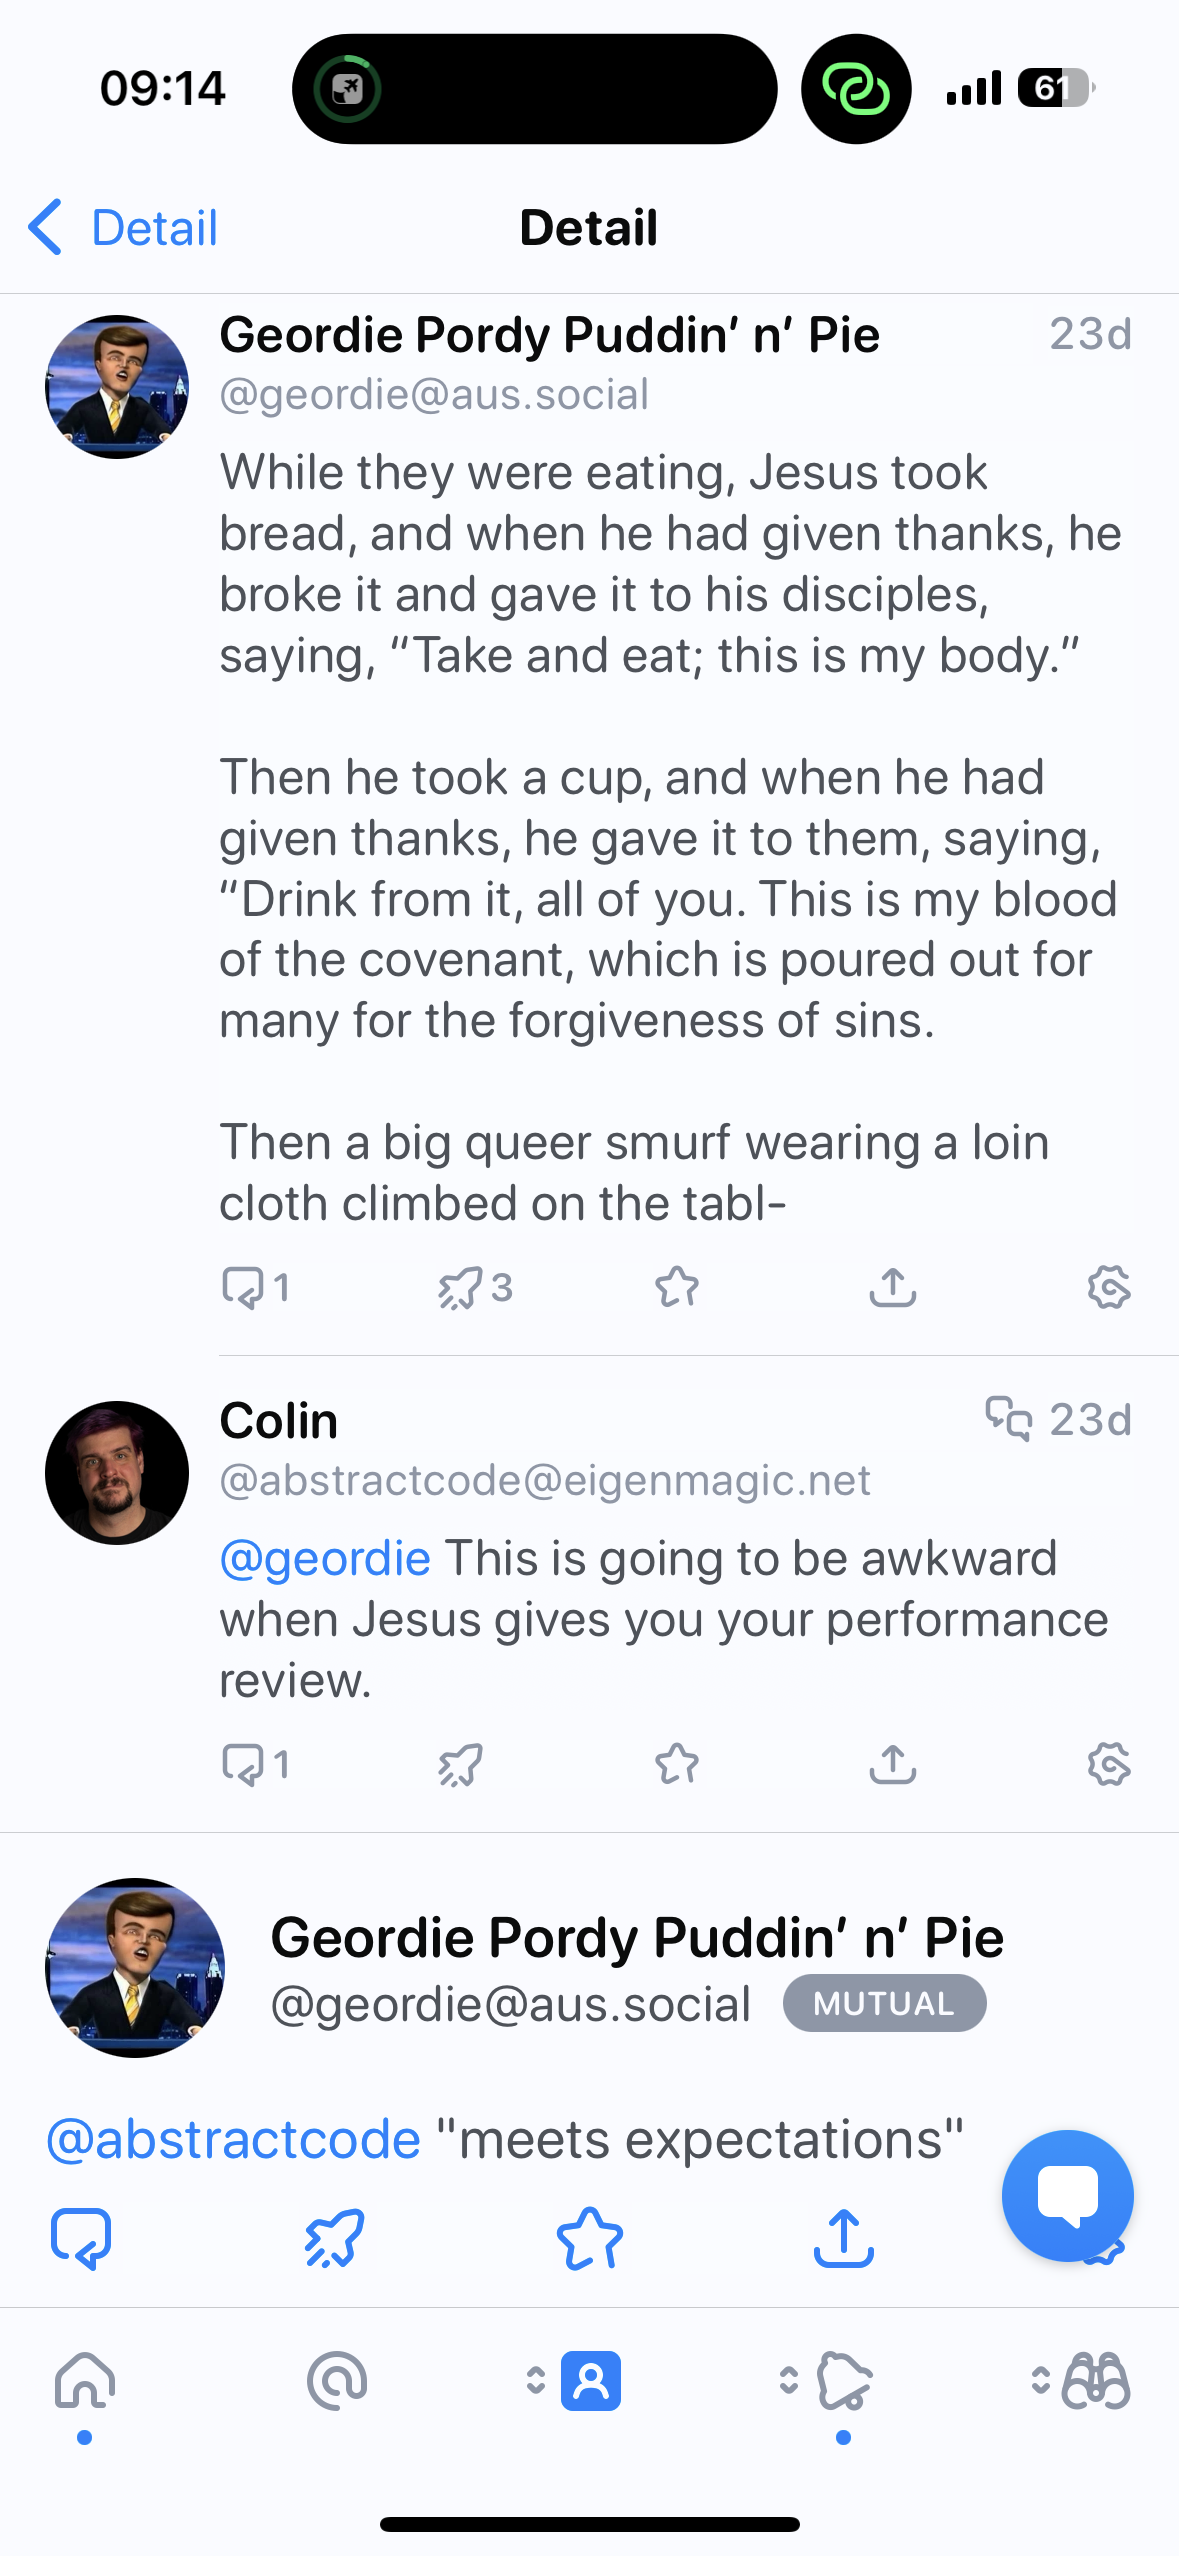Expand the profile tab switcher arrows

pyautogui.click(x=536, y=2381)
